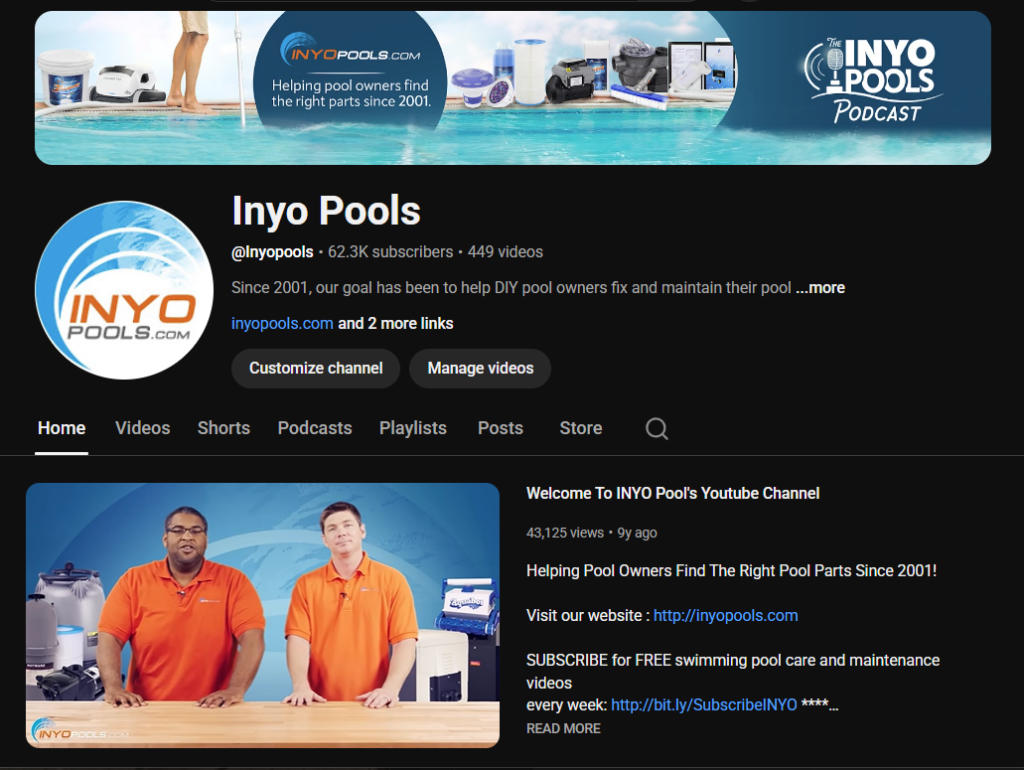Go to the Shorts tab

223,428
